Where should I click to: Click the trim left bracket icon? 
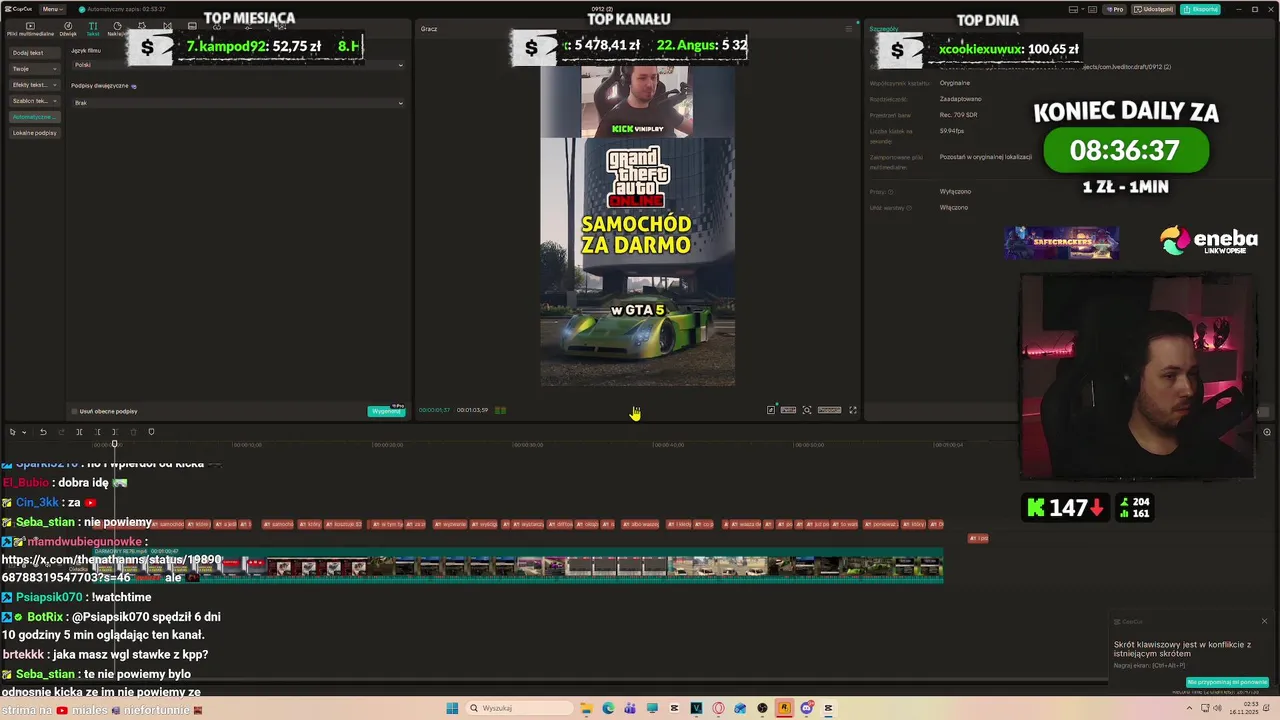click(x=97, y=432)
